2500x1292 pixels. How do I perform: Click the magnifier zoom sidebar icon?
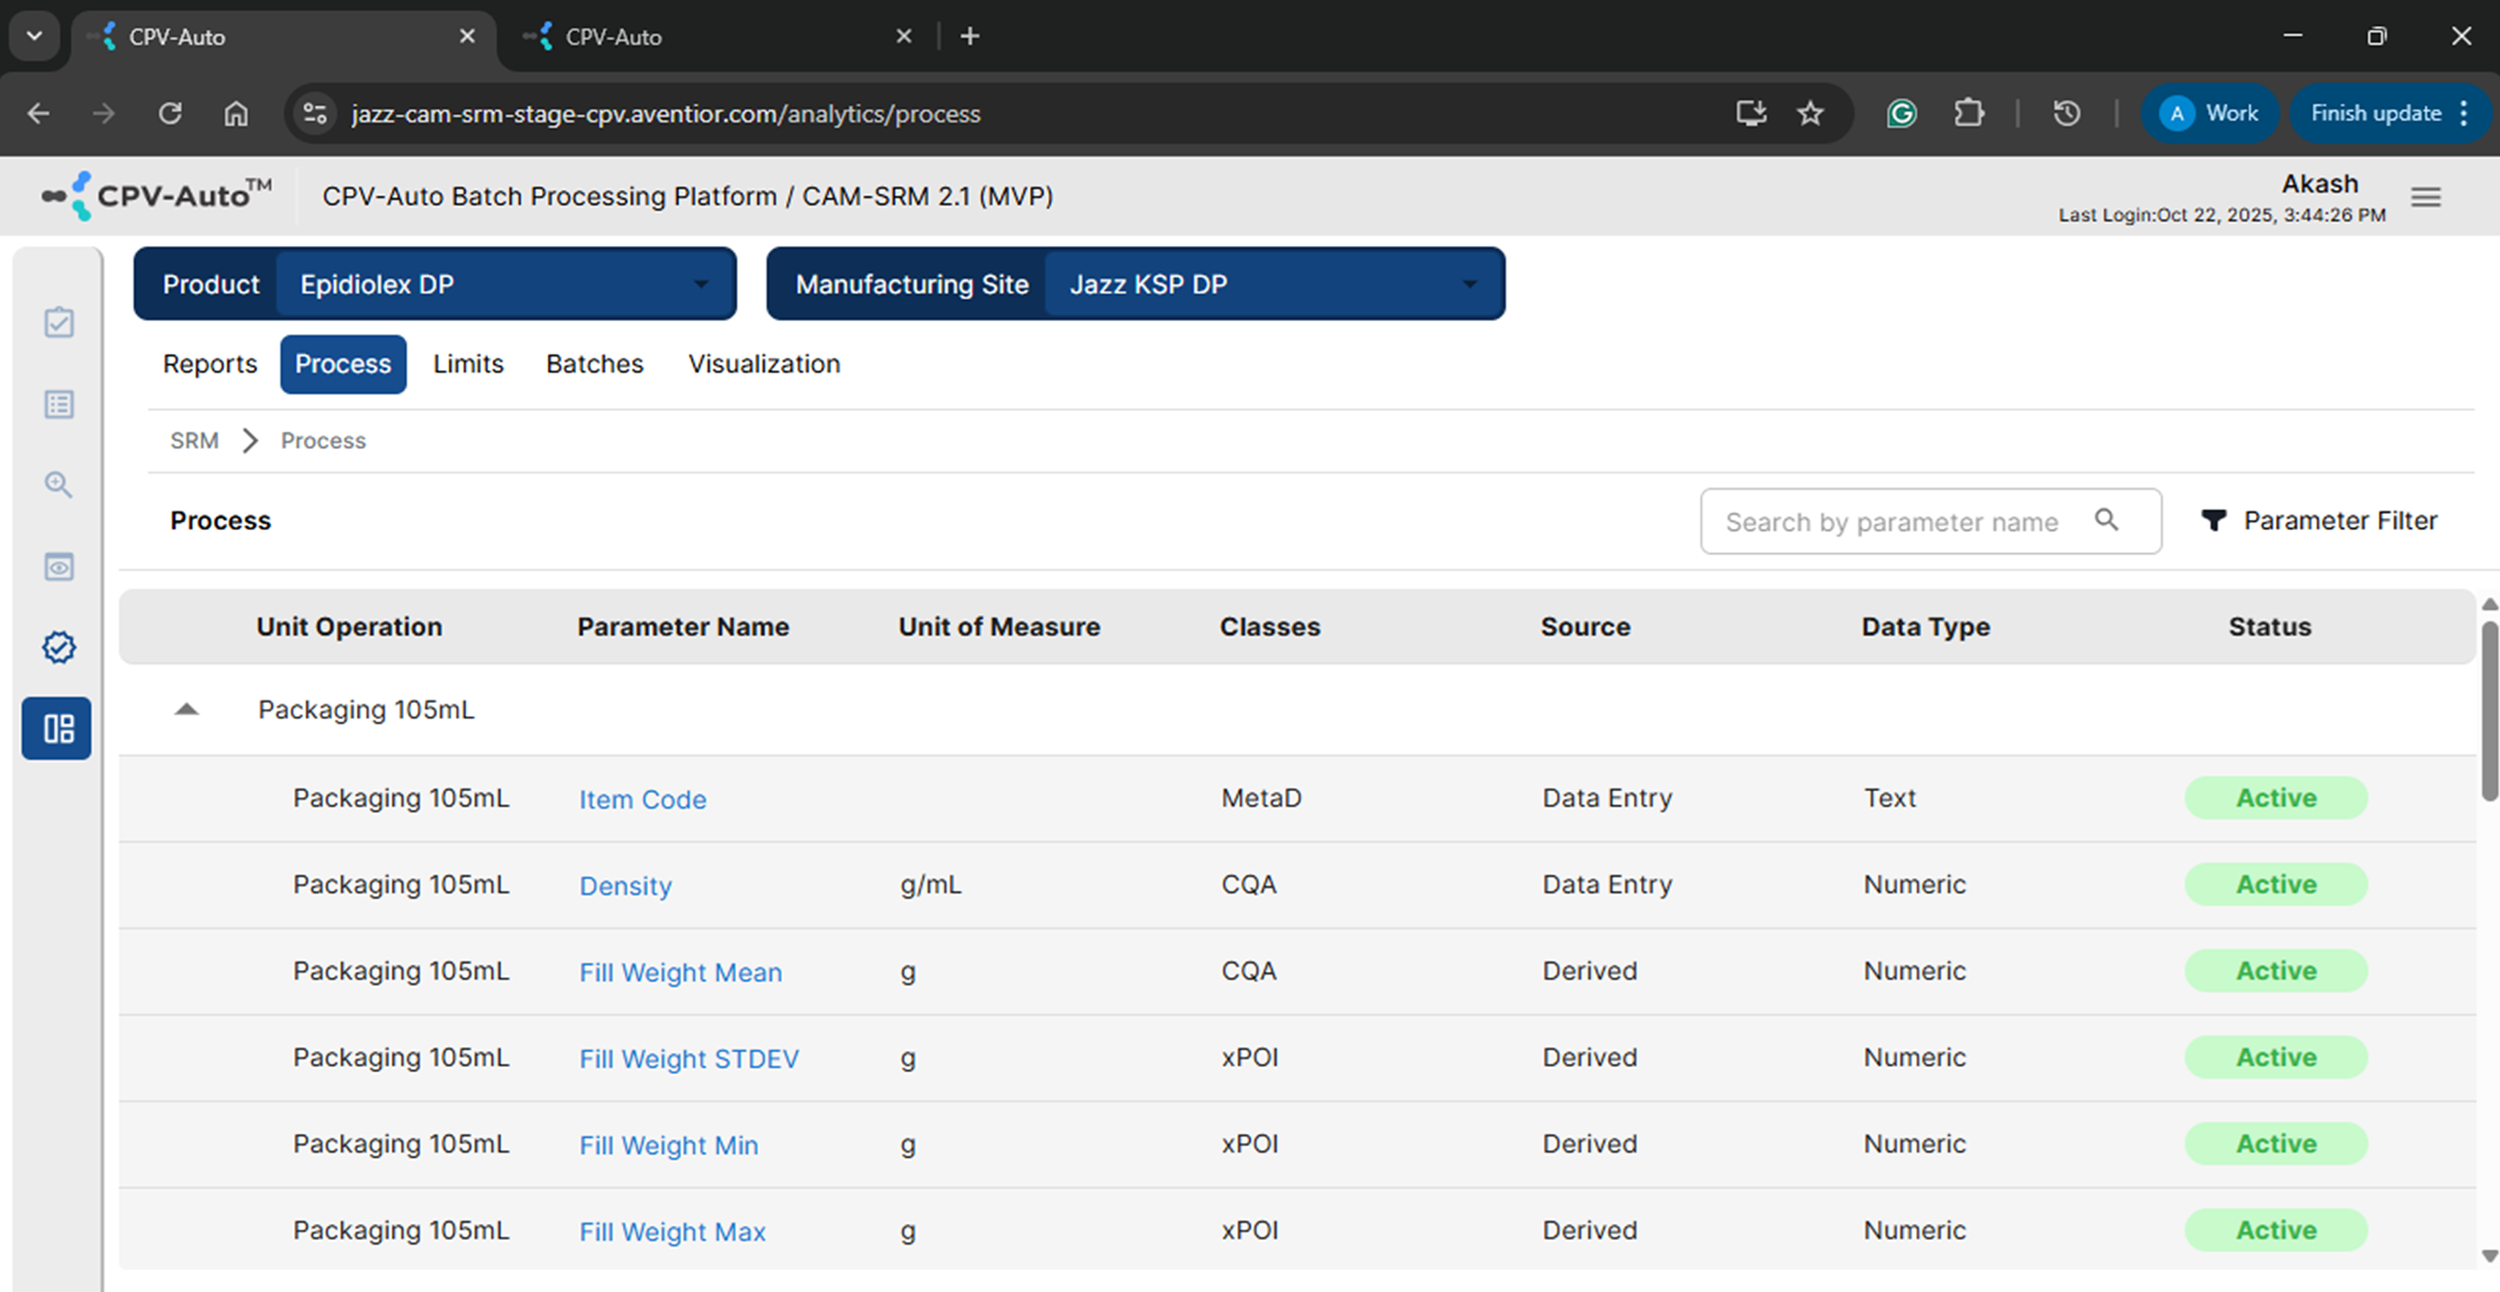[x=59, y=485]
